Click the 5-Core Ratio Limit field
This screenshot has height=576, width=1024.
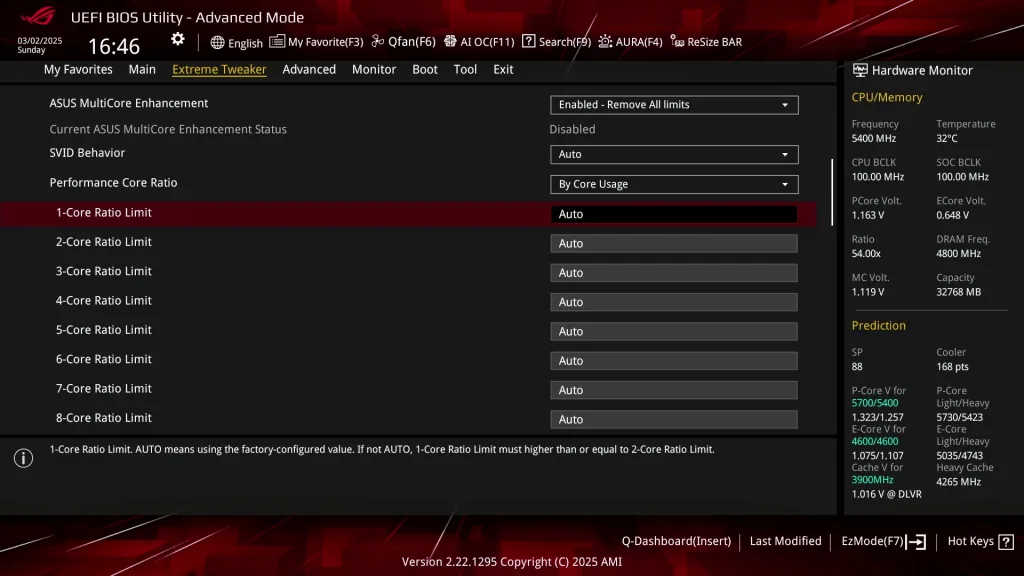coord(674,332)
